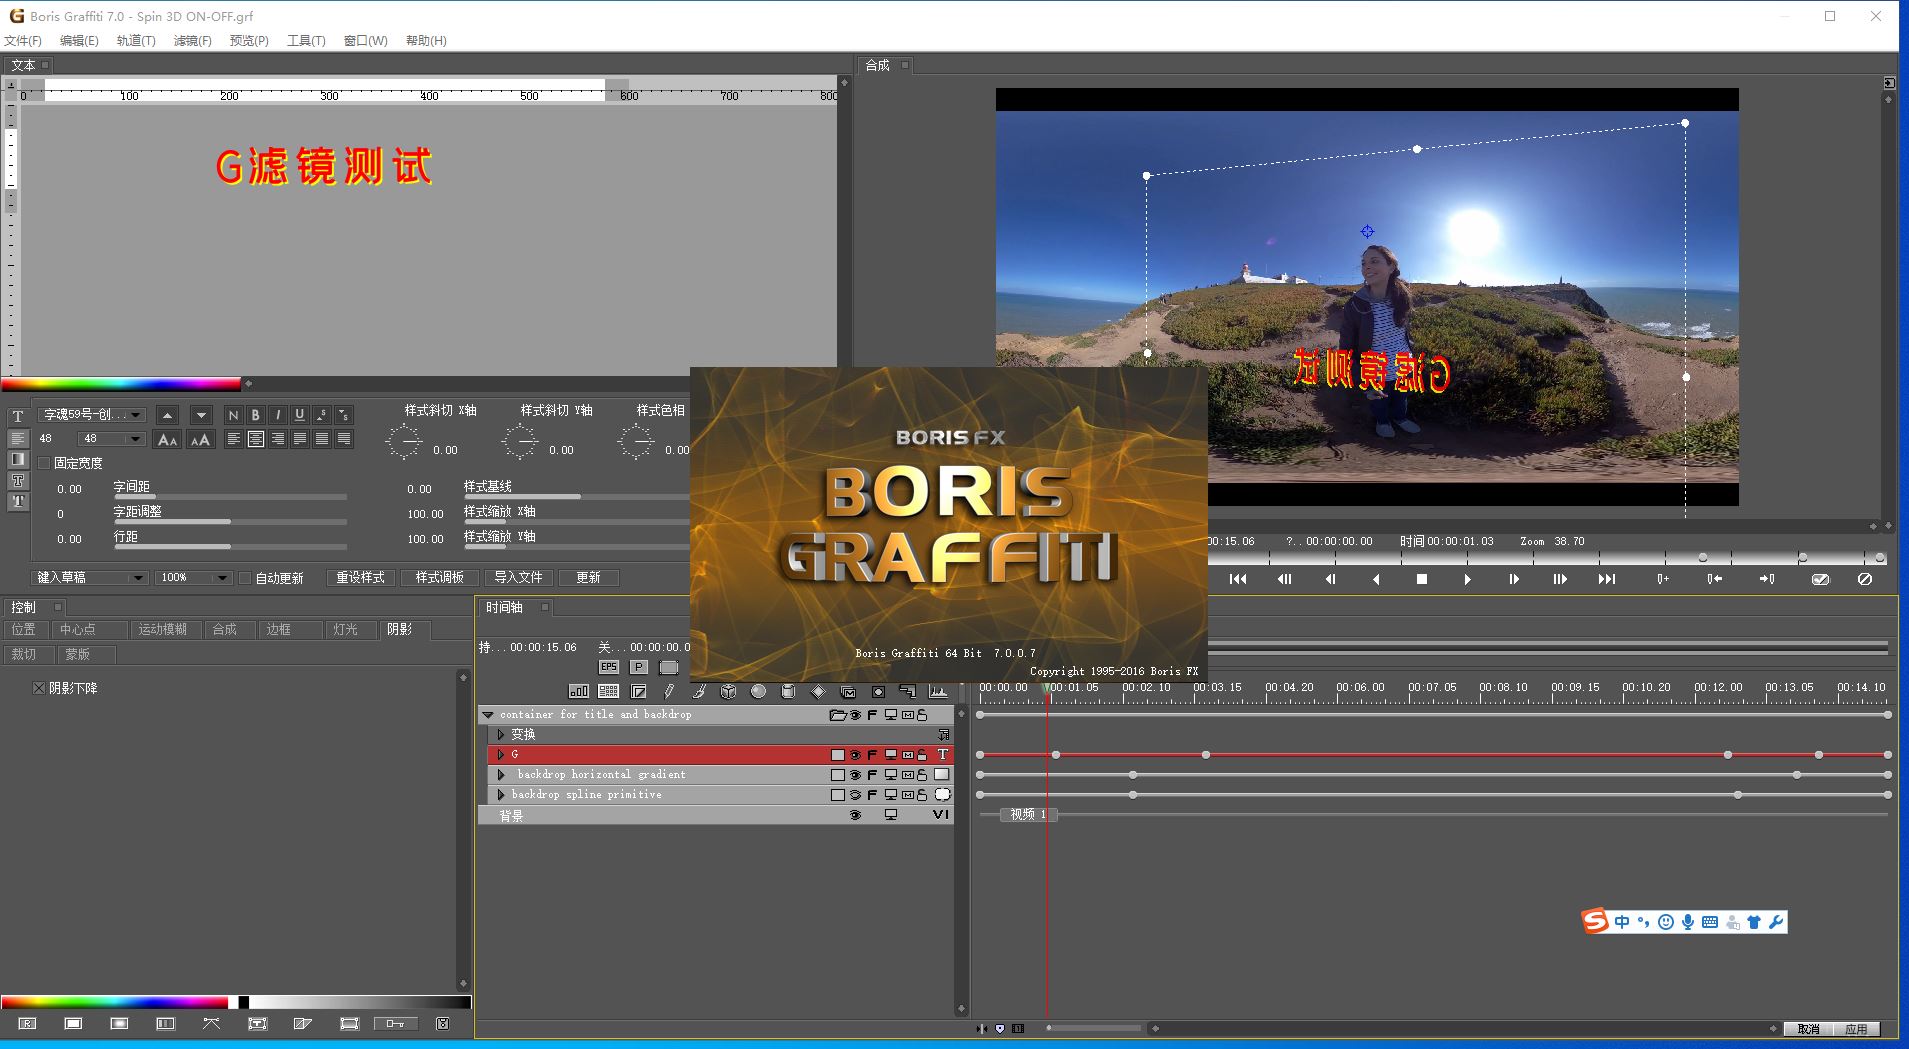Toggle bold text style

255,415
